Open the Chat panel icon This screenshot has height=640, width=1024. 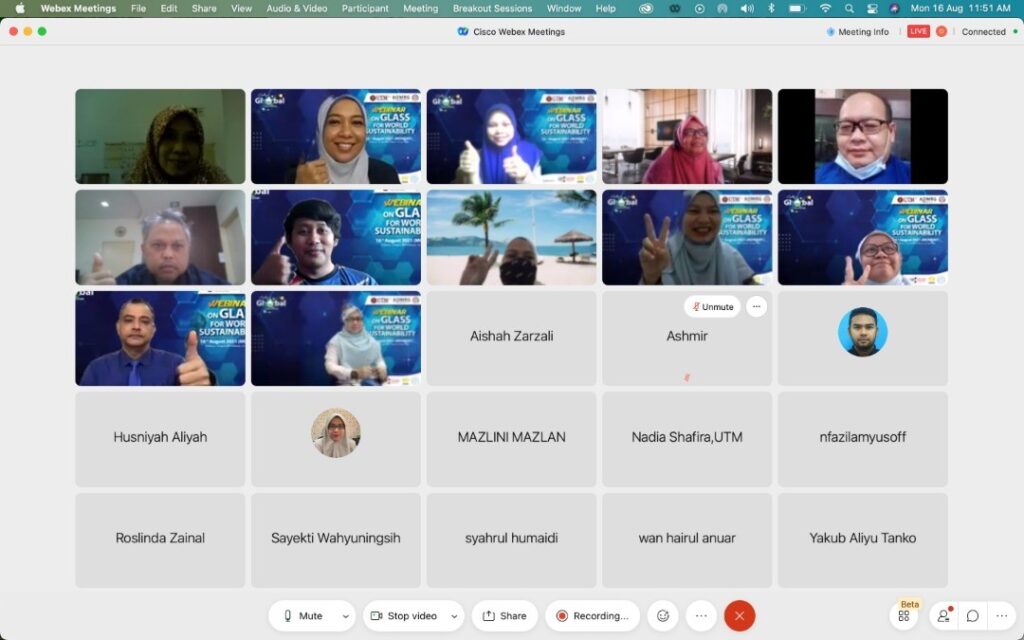click(972, 616)
